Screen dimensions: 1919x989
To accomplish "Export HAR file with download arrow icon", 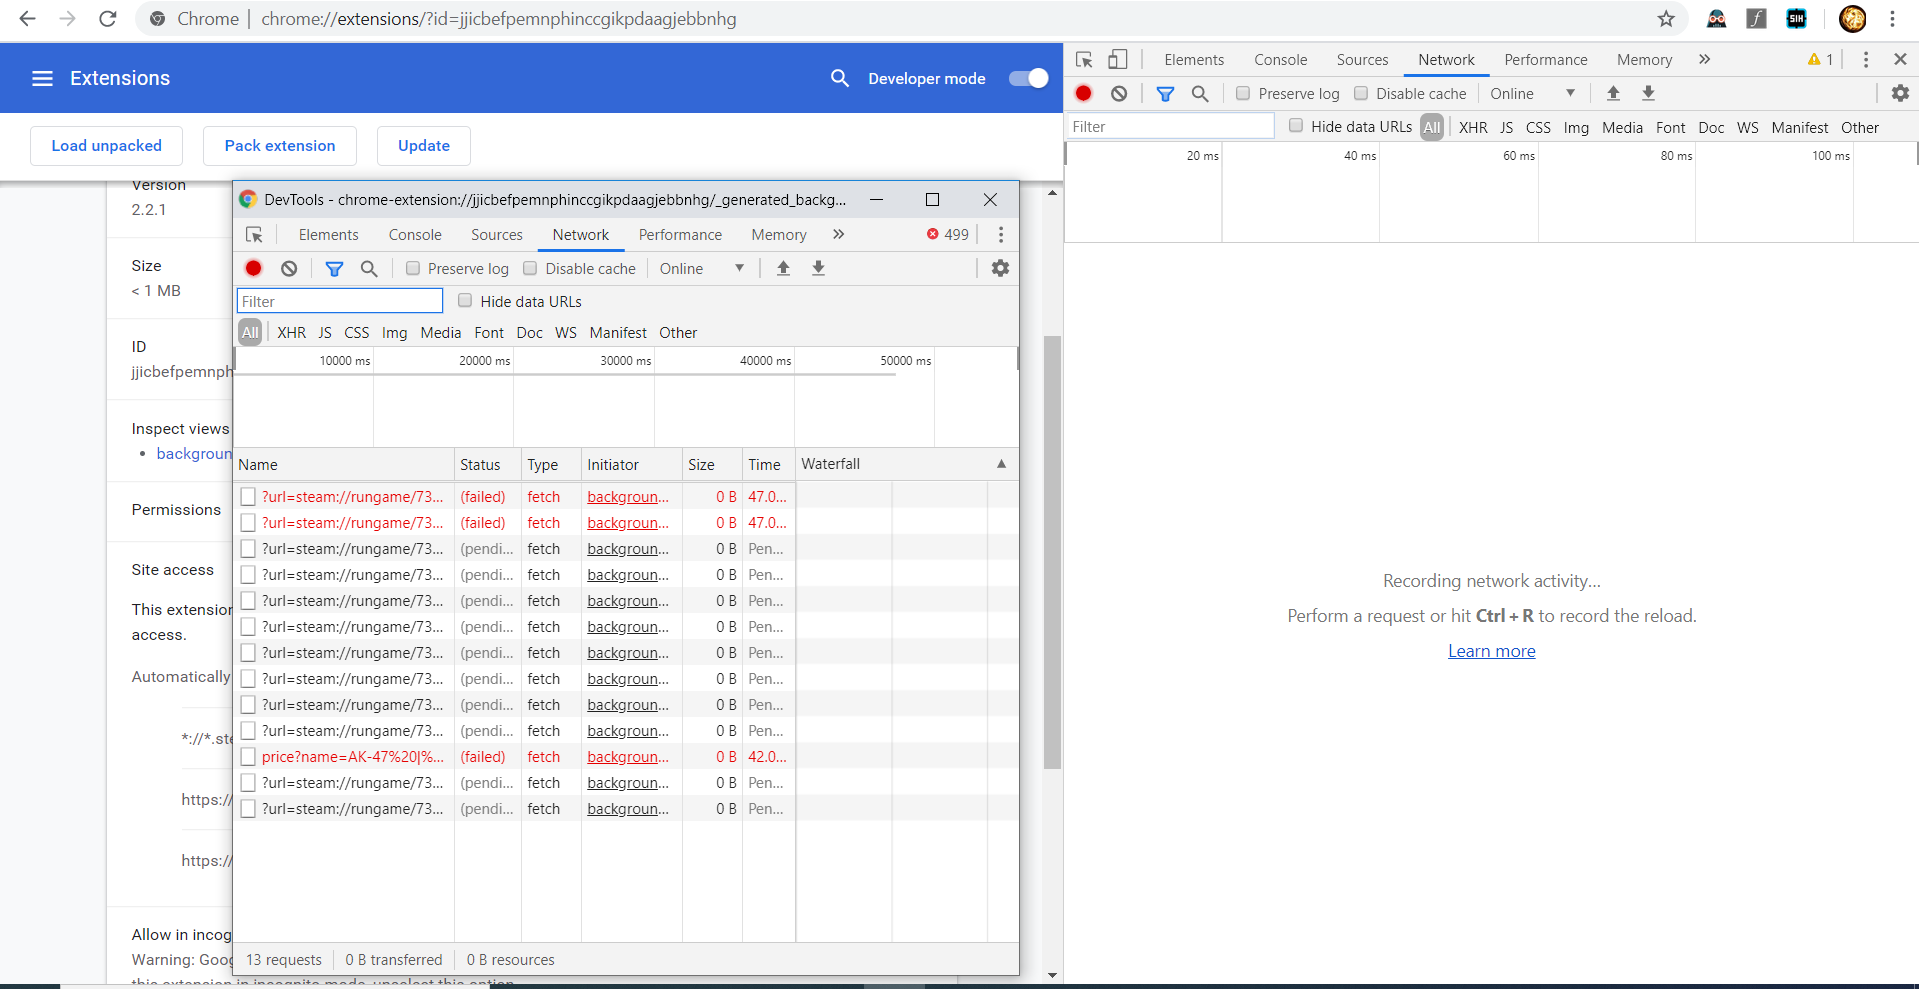I will click(818, 268).
